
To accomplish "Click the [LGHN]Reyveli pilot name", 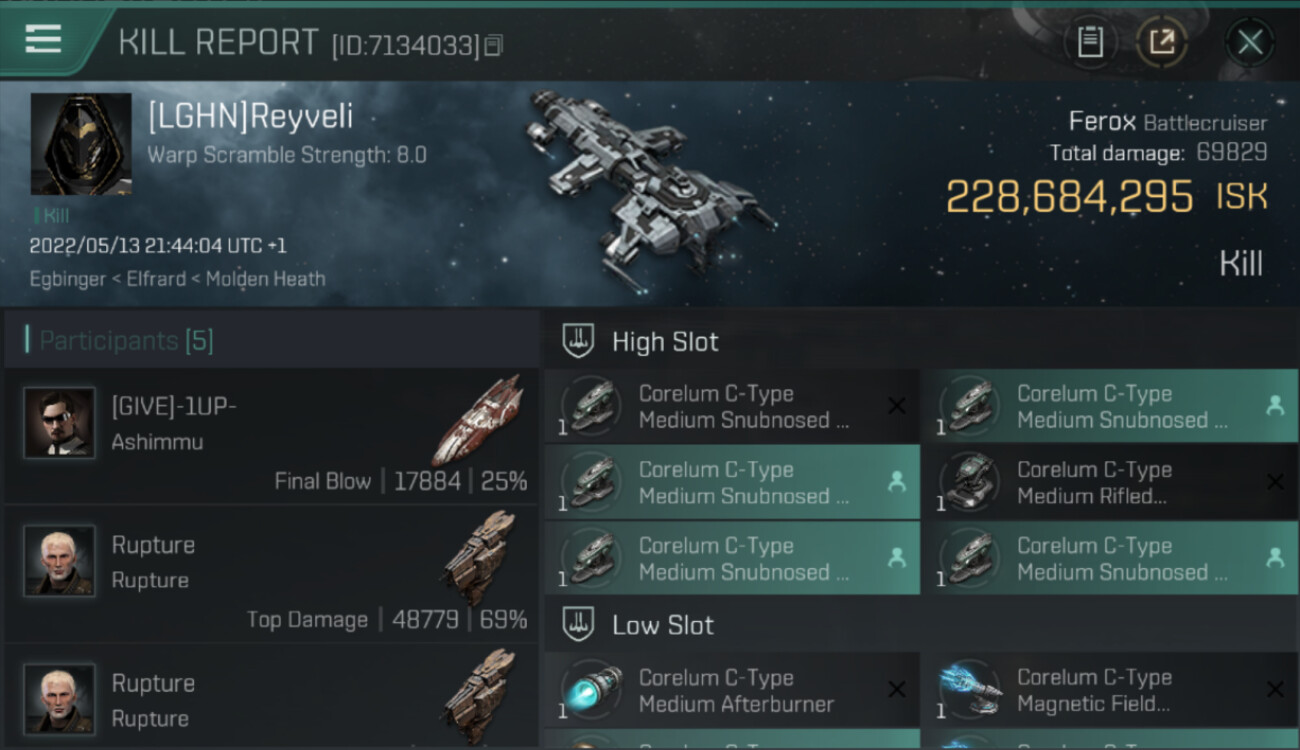I will click(x=250, y=117).
